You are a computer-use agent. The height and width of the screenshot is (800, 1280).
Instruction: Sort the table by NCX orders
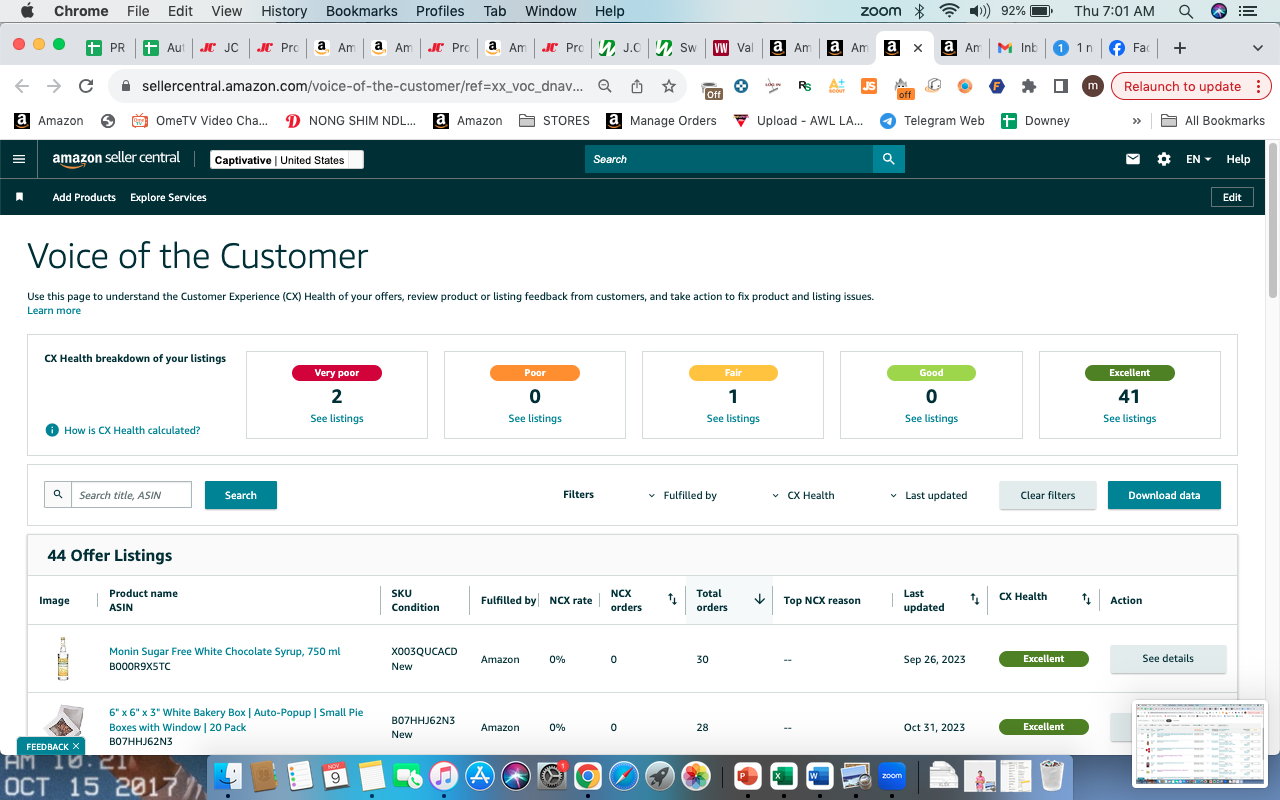coord(673,599)
